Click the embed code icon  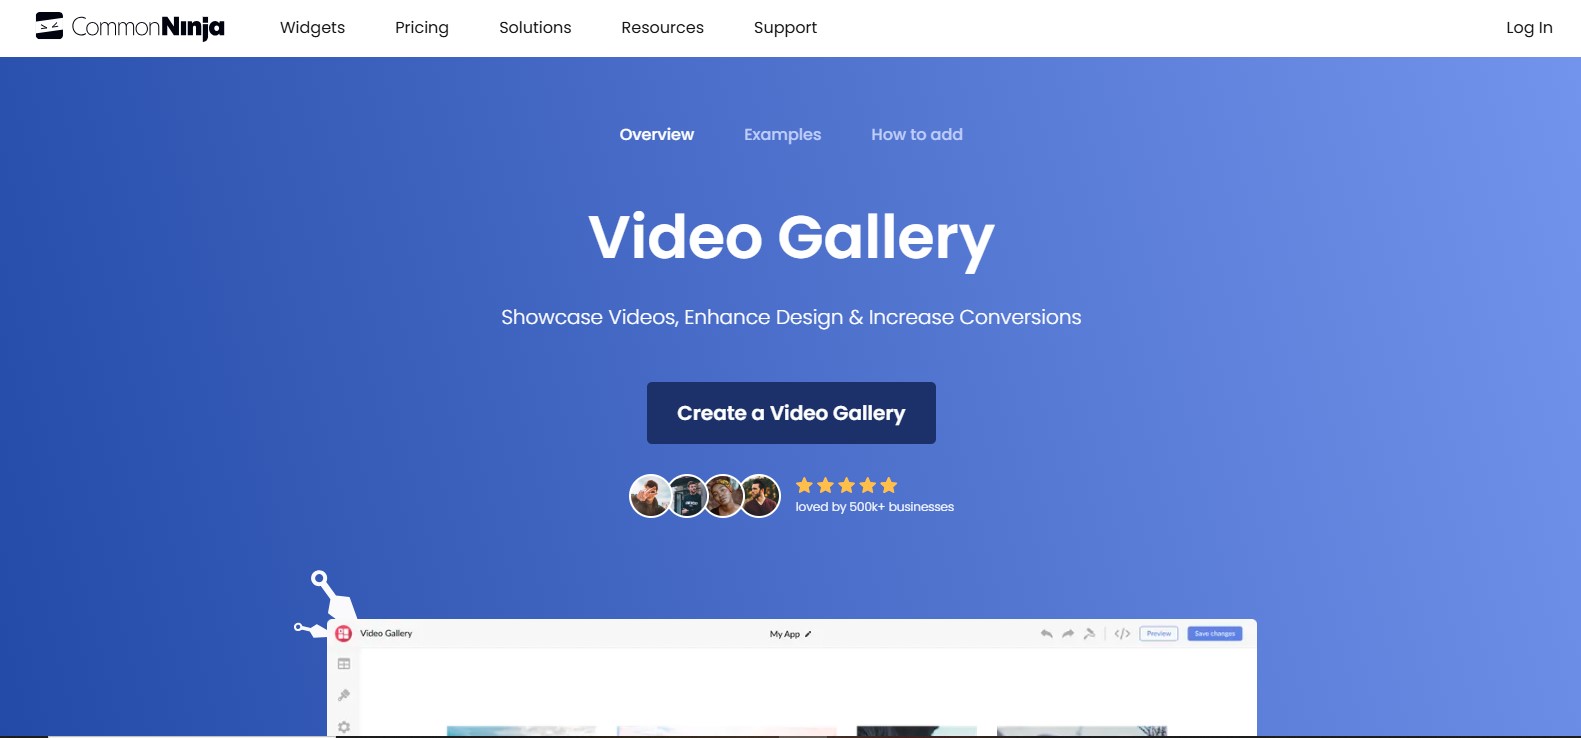coord(1122,634)
